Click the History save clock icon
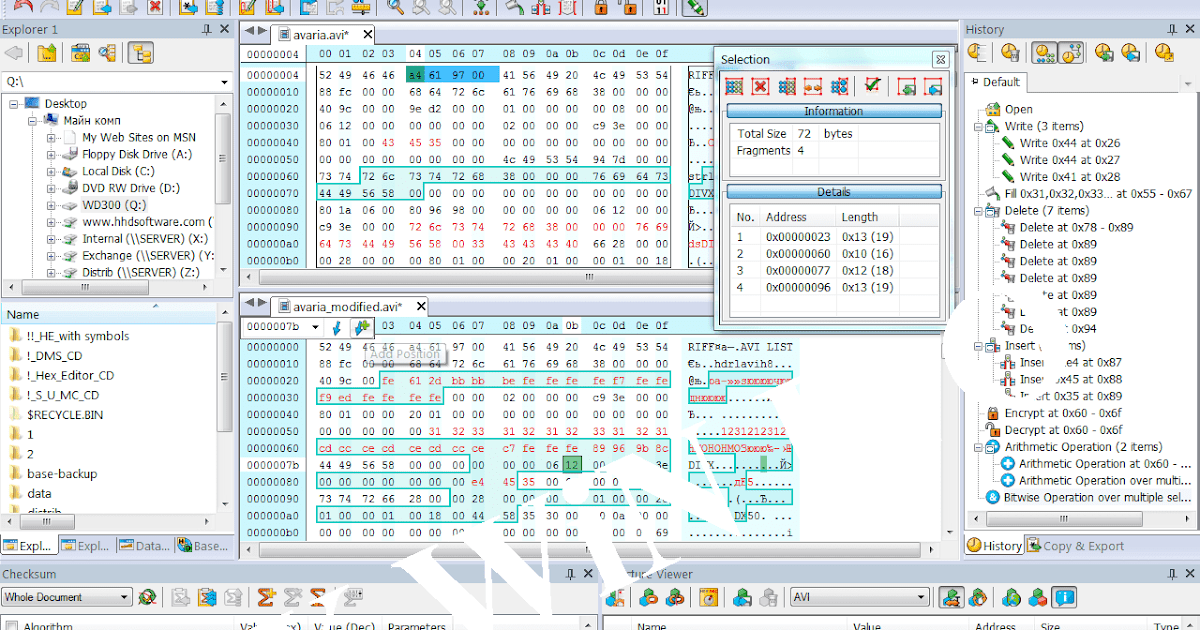The width and height of the screenshot is (1200, 630). tap(1131, 53)
